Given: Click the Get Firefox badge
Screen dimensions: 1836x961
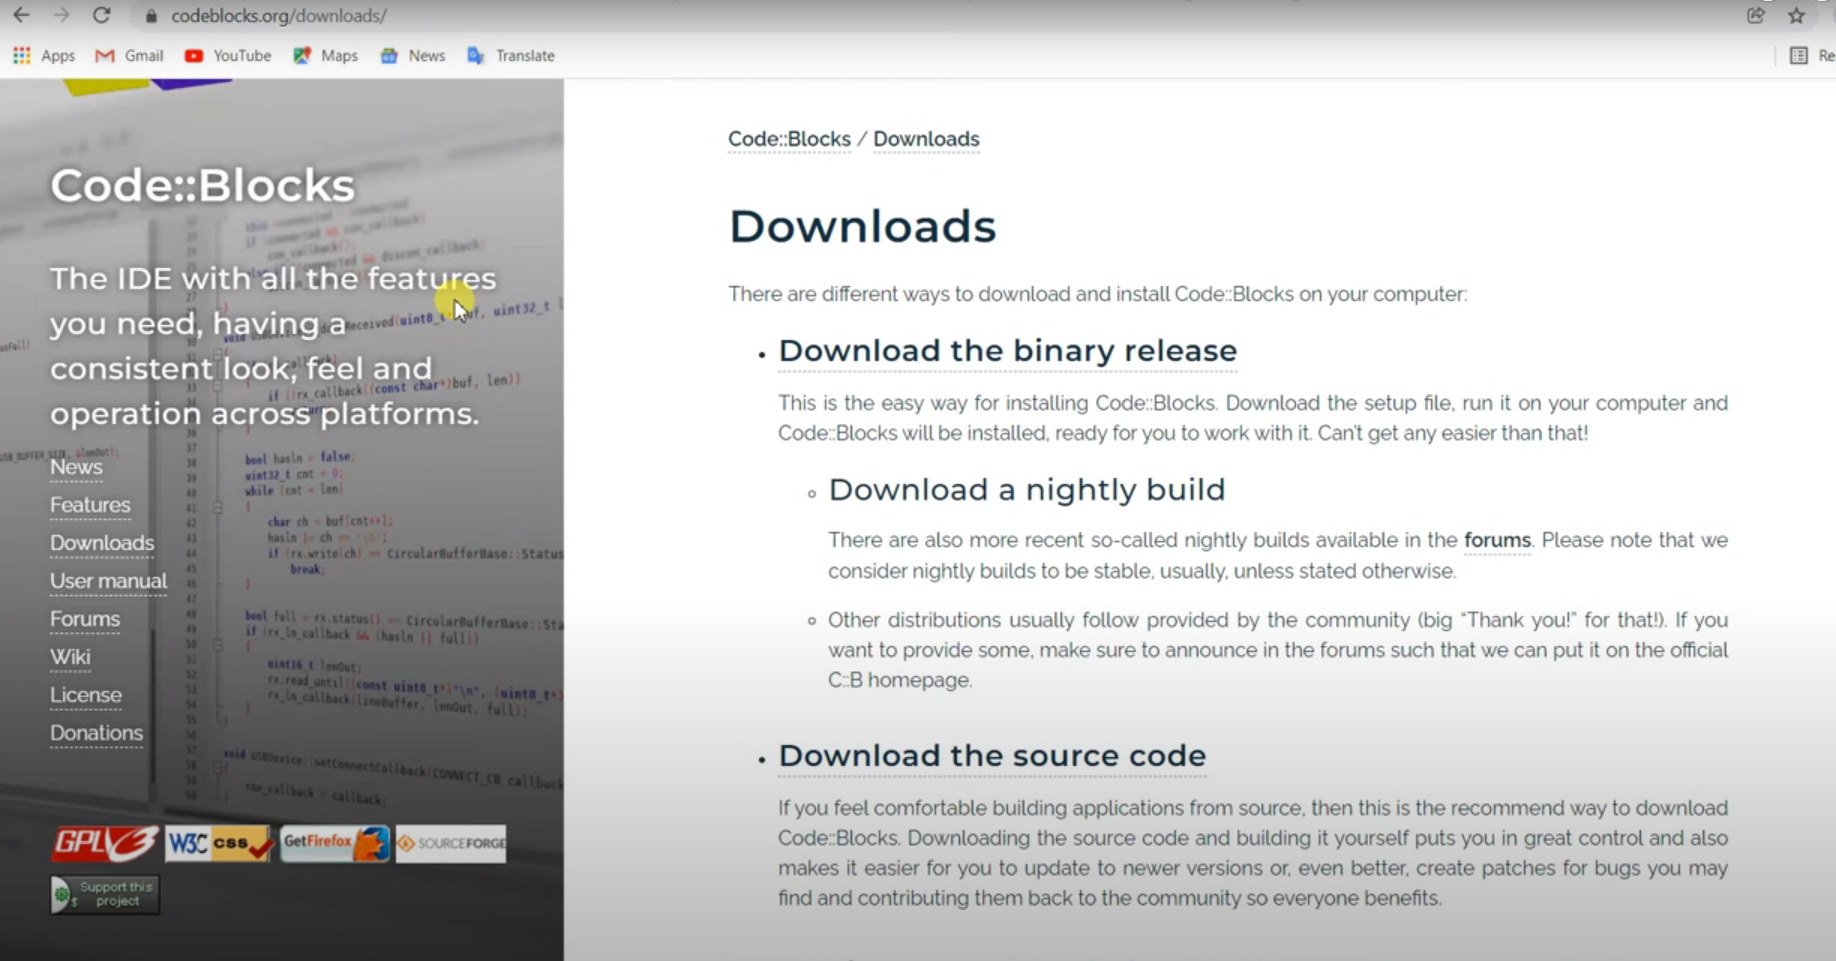Looking at the screenshot, I should click(x=335, y=843).
